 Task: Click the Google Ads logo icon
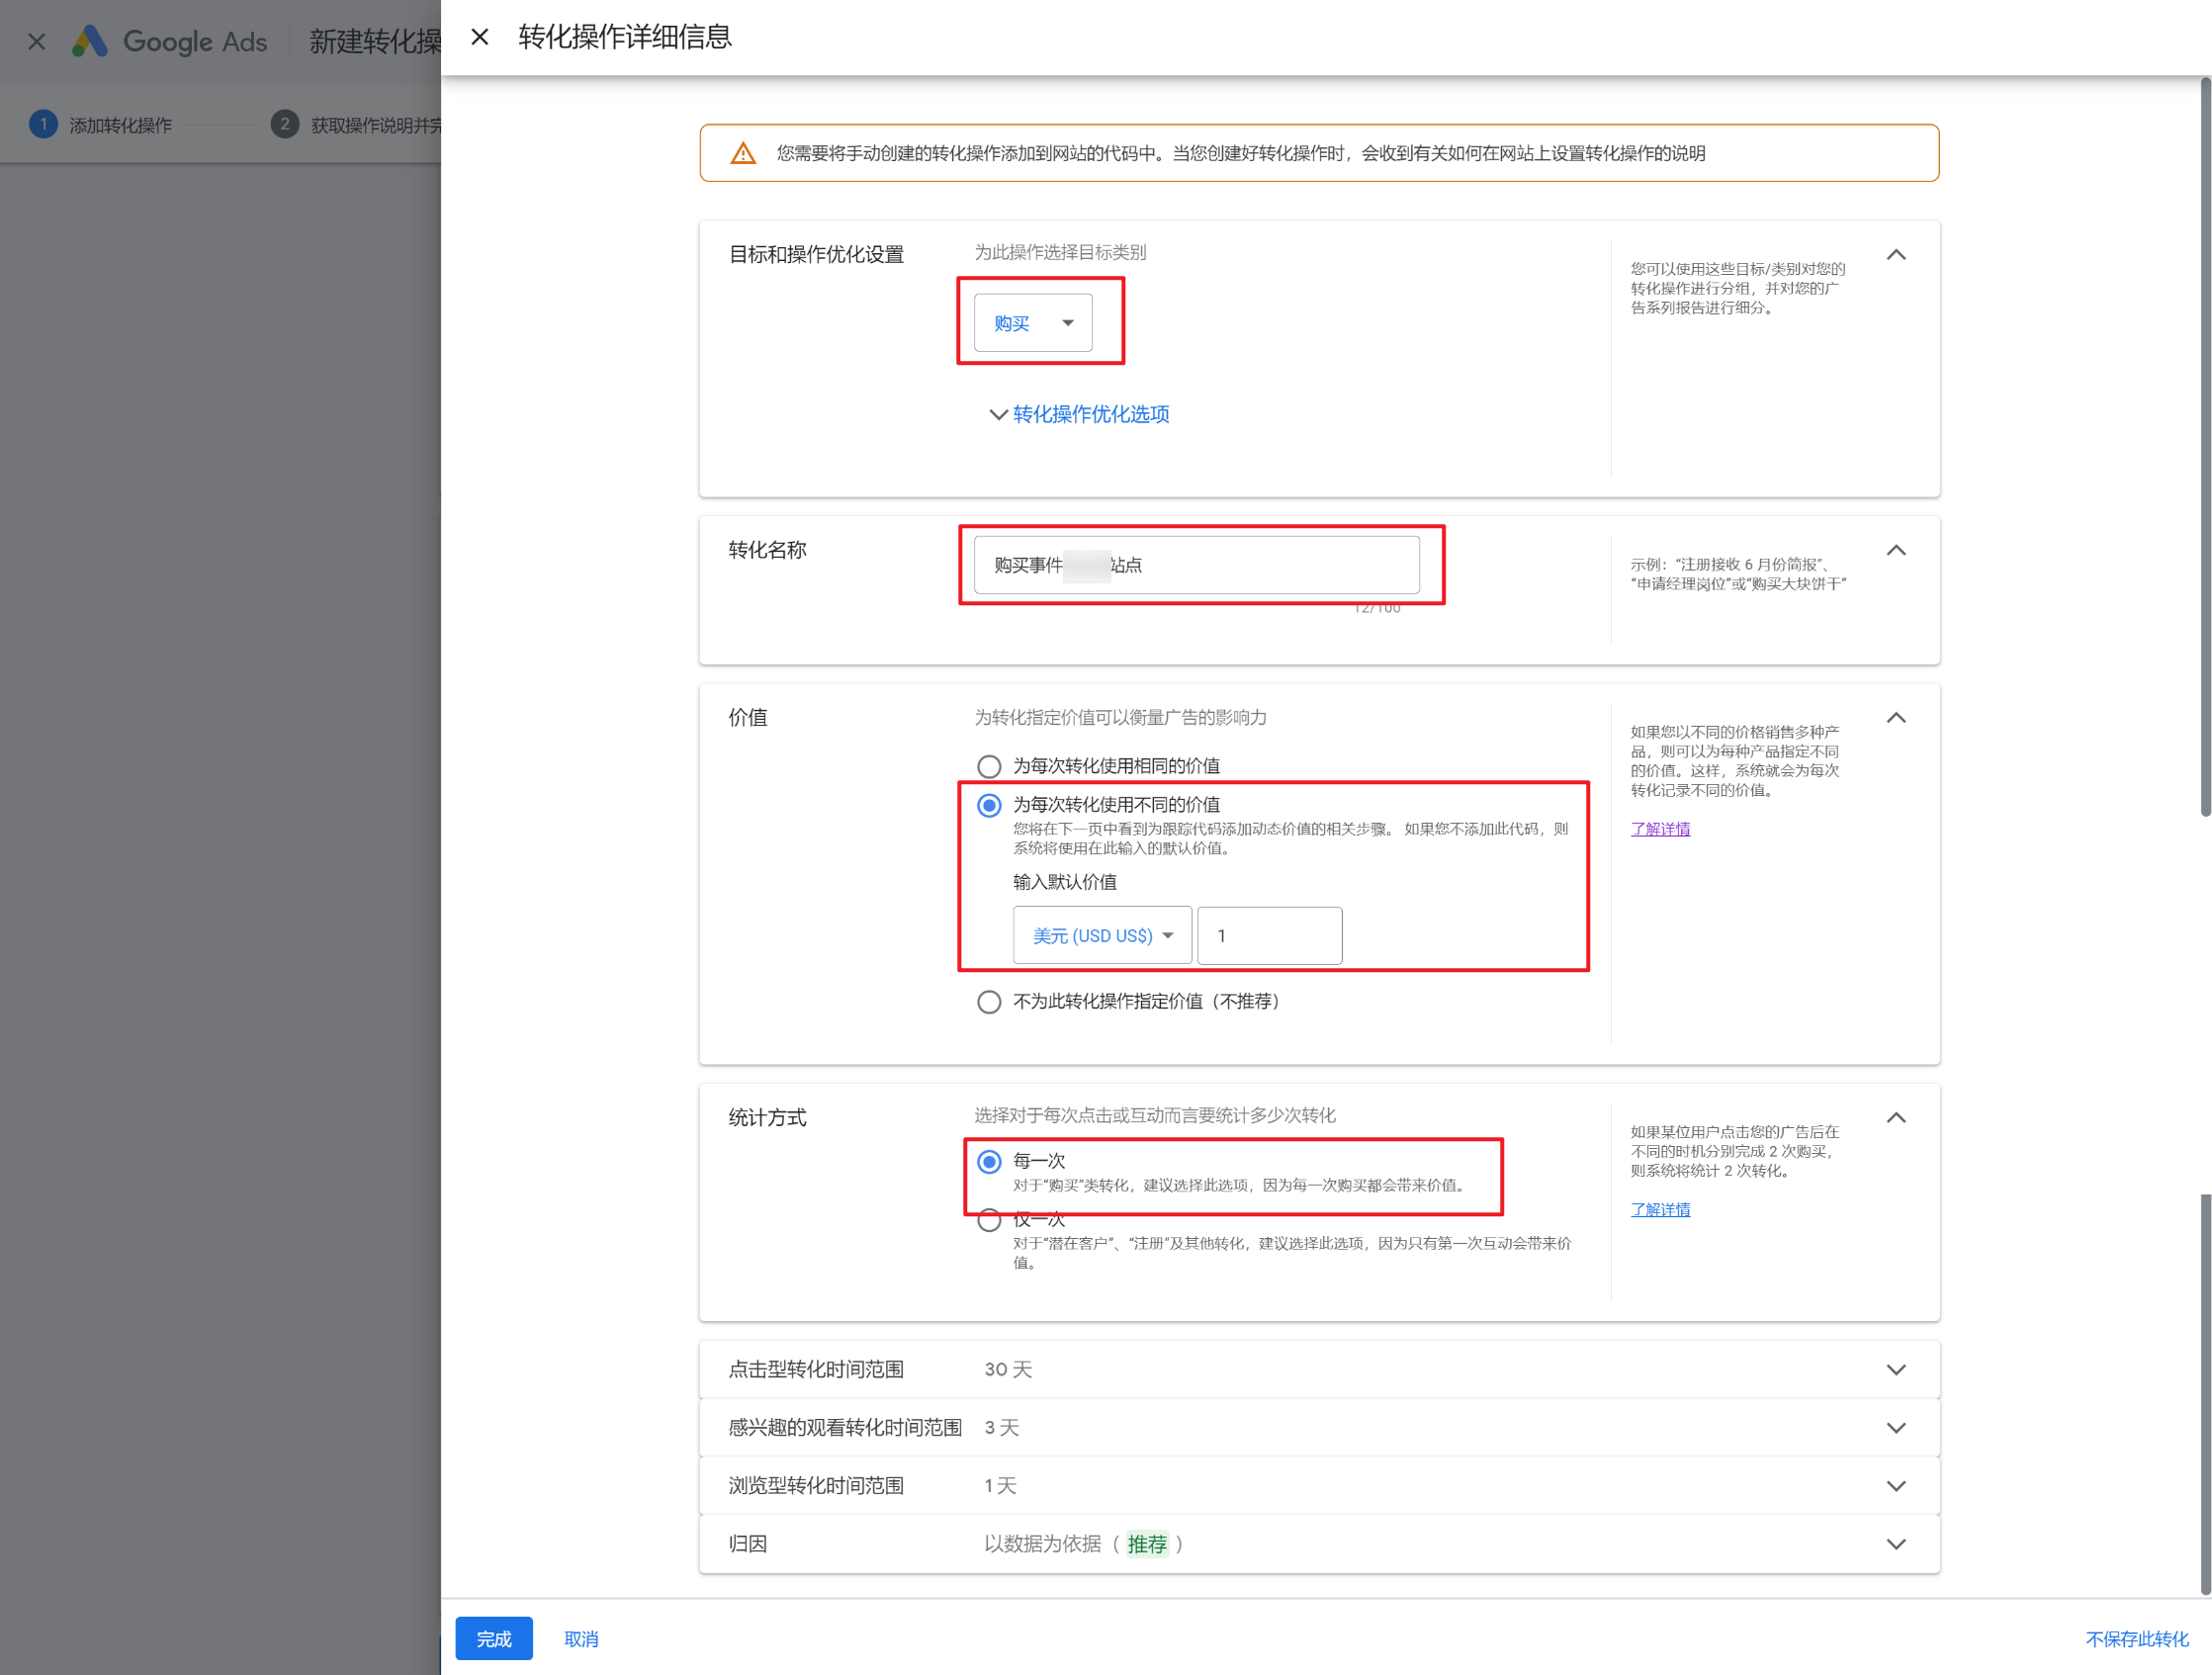pyautogui.click(x=90, y=41)
